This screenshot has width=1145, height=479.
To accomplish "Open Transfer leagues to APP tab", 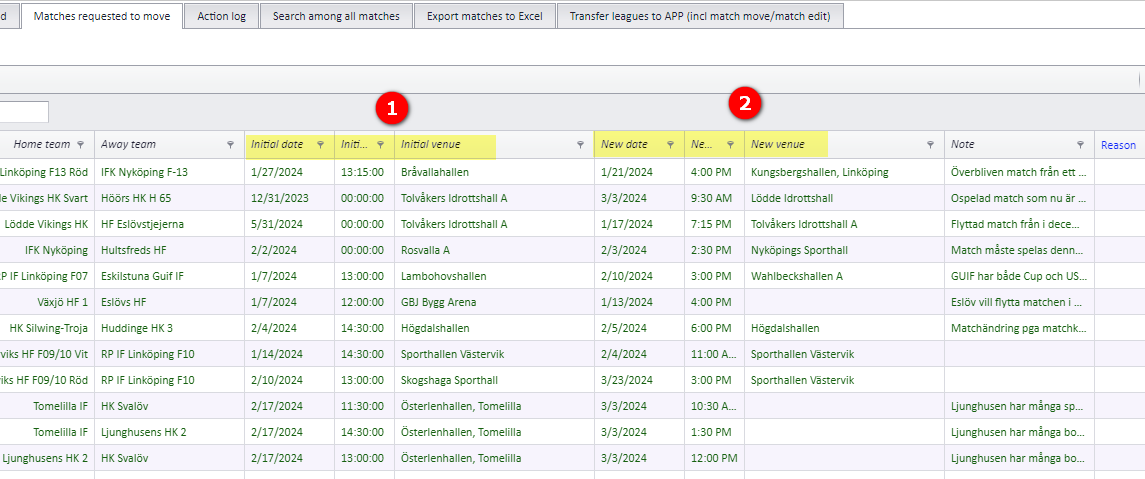I will point(700,15).
